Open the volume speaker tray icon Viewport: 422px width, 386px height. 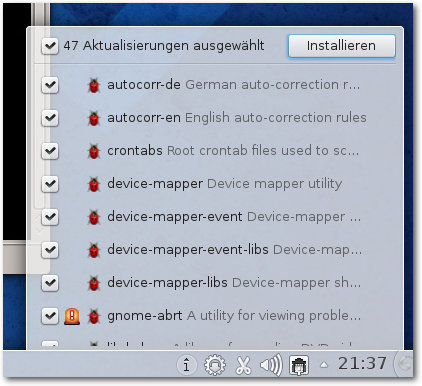[271, 365]
